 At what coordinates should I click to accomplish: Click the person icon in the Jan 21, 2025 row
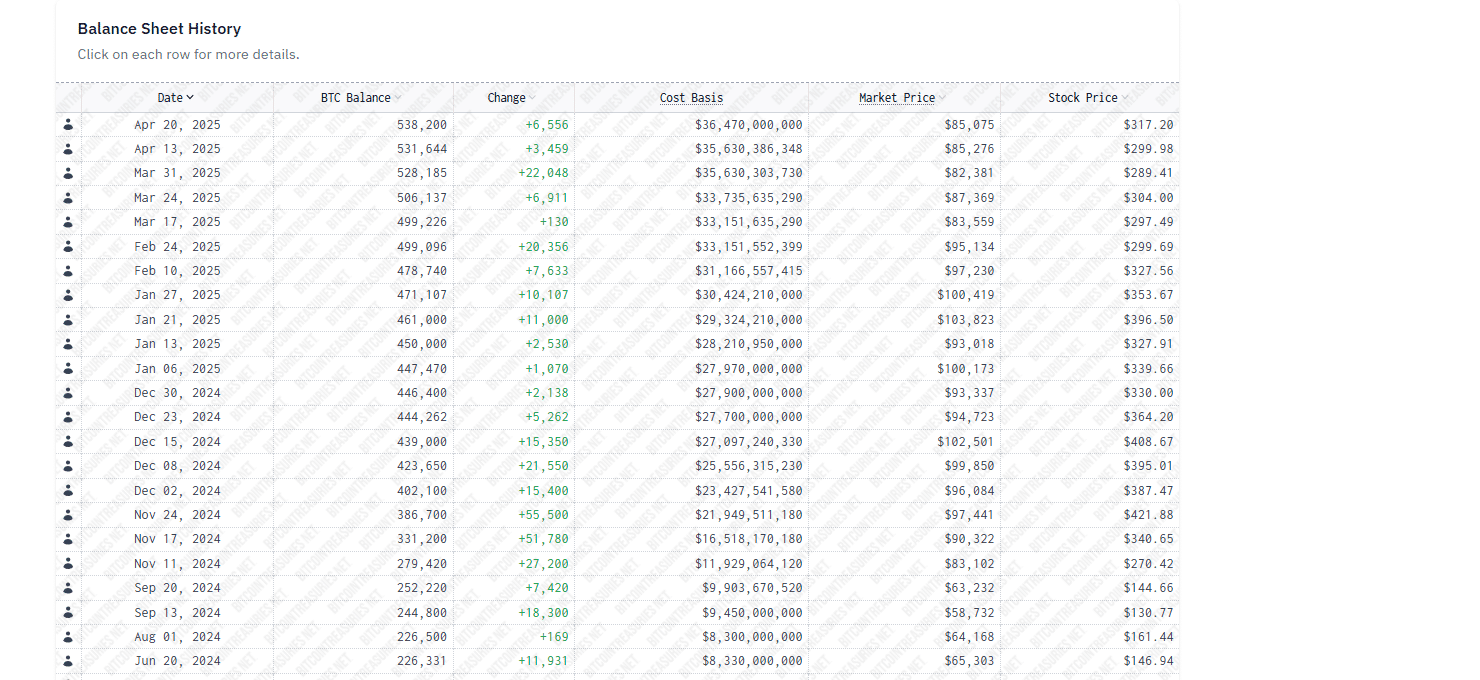[68, 320]
